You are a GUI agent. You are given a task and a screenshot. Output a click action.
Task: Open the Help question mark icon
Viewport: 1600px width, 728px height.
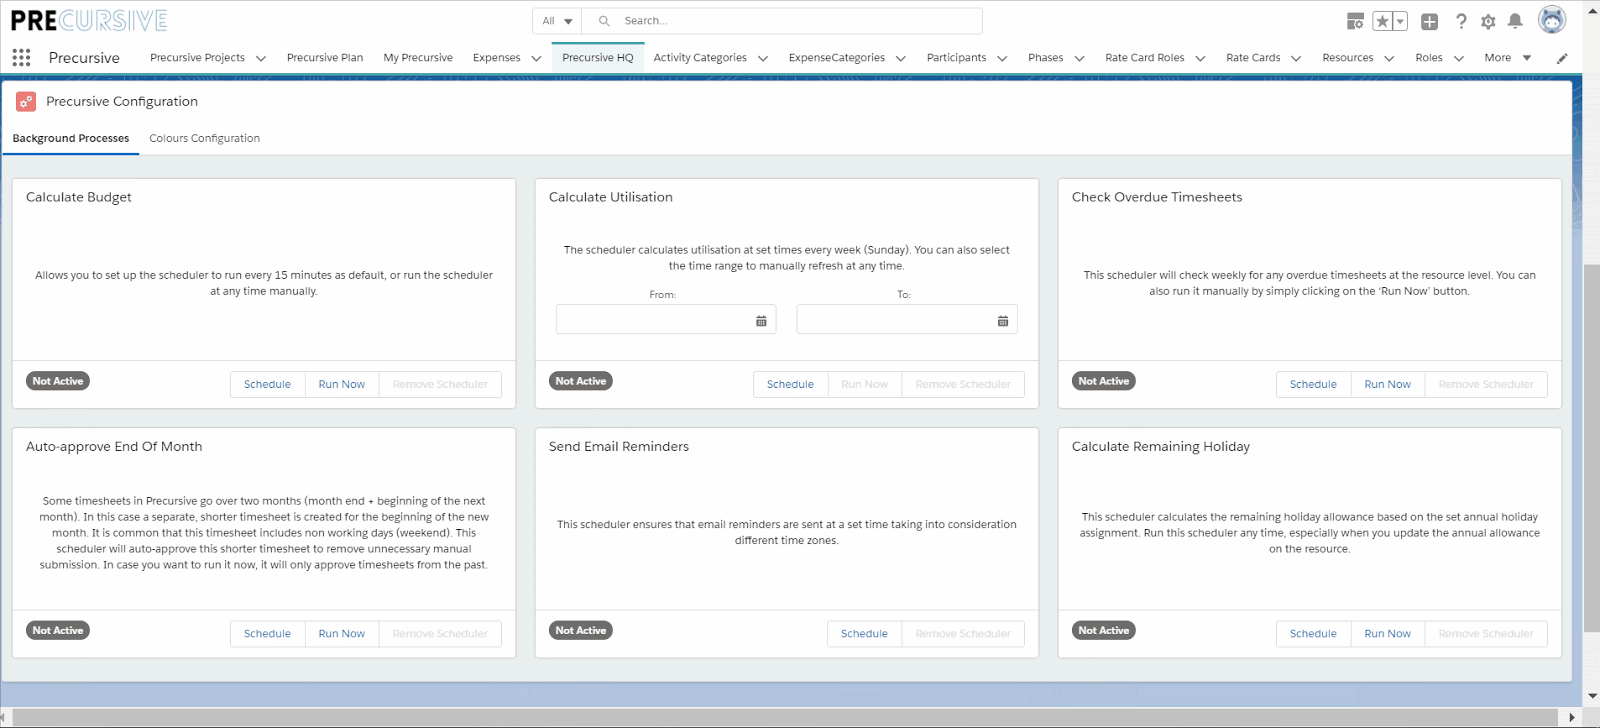point(1461,21)
